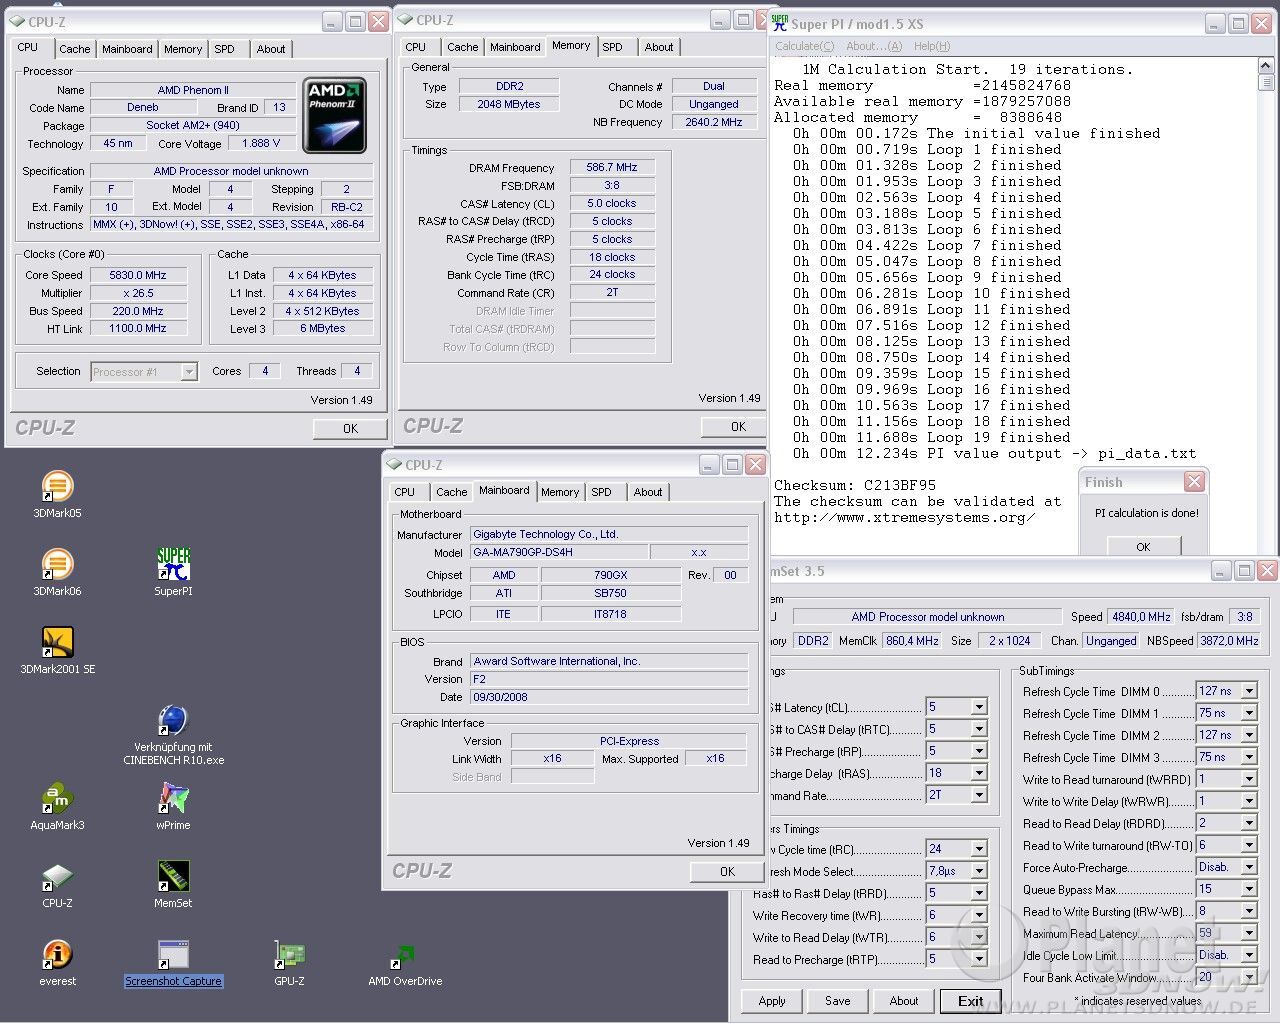Open the 3DMark05 desktop icon
1280x1024 pixels.
pyautogui.click(x=57, y=488)
